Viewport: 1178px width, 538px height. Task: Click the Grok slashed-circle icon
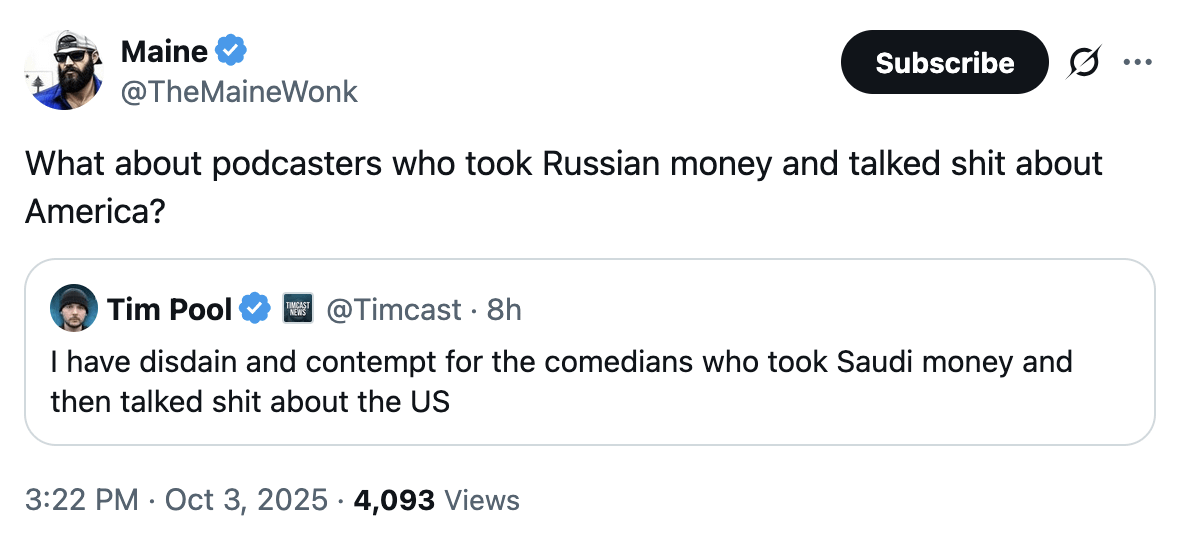[1081, 63]
